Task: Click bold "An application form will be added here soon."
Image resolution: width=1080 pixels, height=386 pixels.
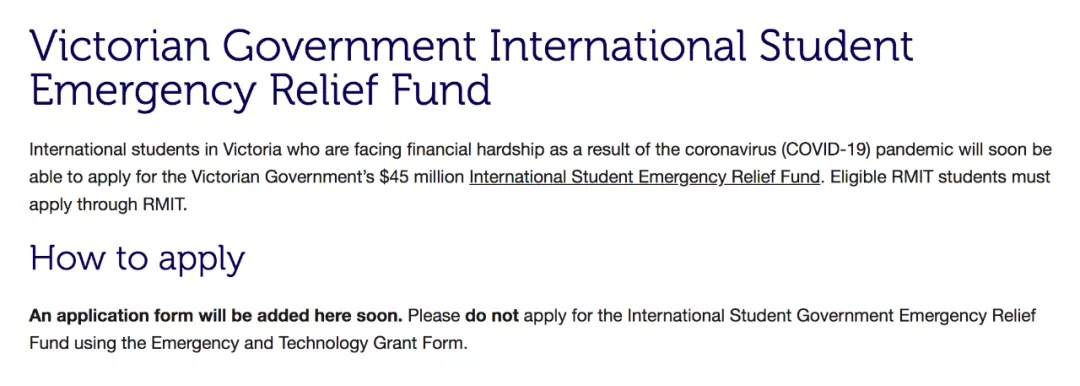Action: (x=216, y=316)
